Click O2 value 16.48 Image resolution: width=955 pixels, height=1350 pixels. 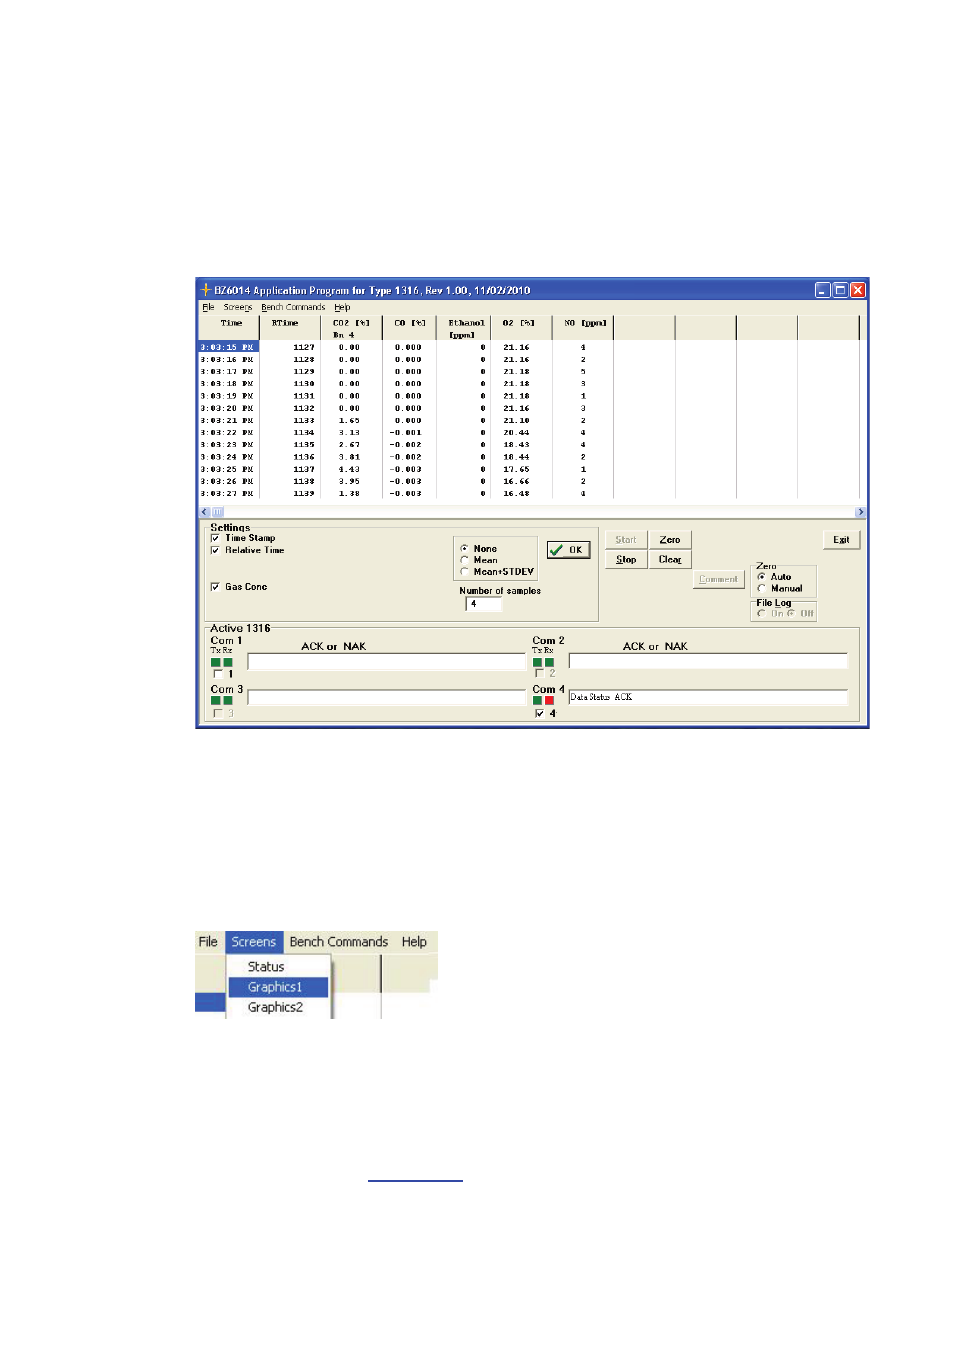(x=516, y=493)
